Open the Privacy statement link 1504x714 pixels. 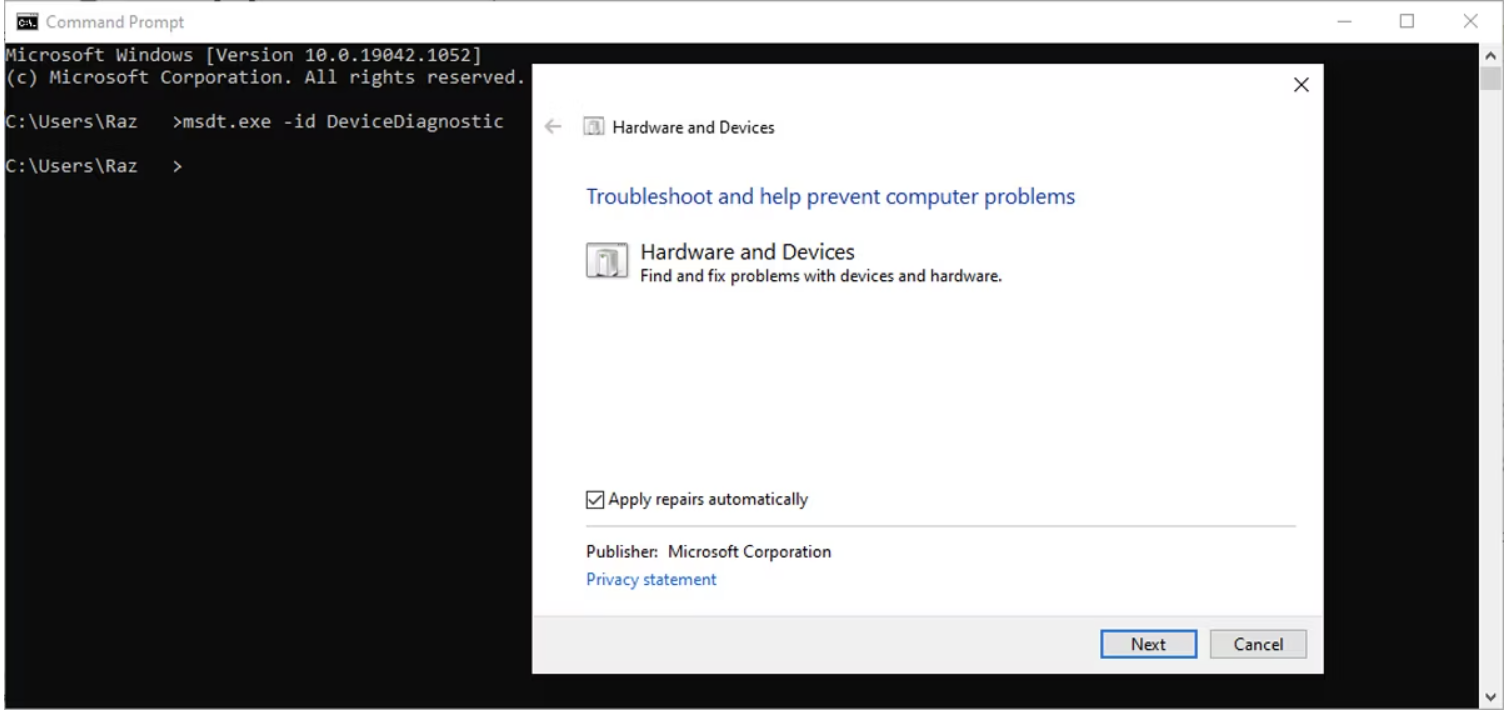pos(651,580)
